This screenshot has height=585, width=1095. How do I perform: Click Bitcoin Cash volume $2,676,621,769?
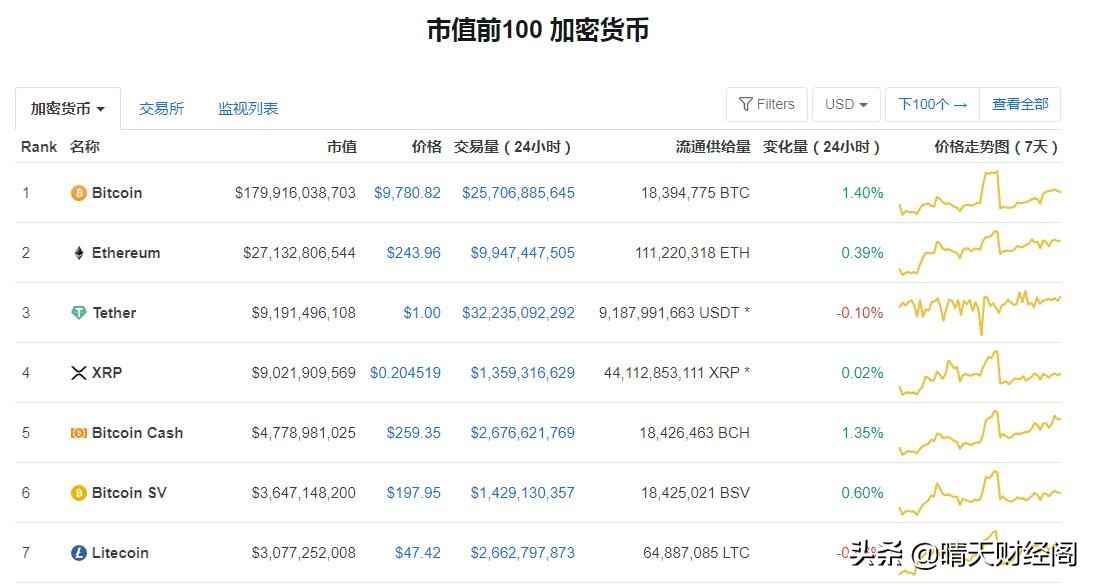(x=522, y=433)
